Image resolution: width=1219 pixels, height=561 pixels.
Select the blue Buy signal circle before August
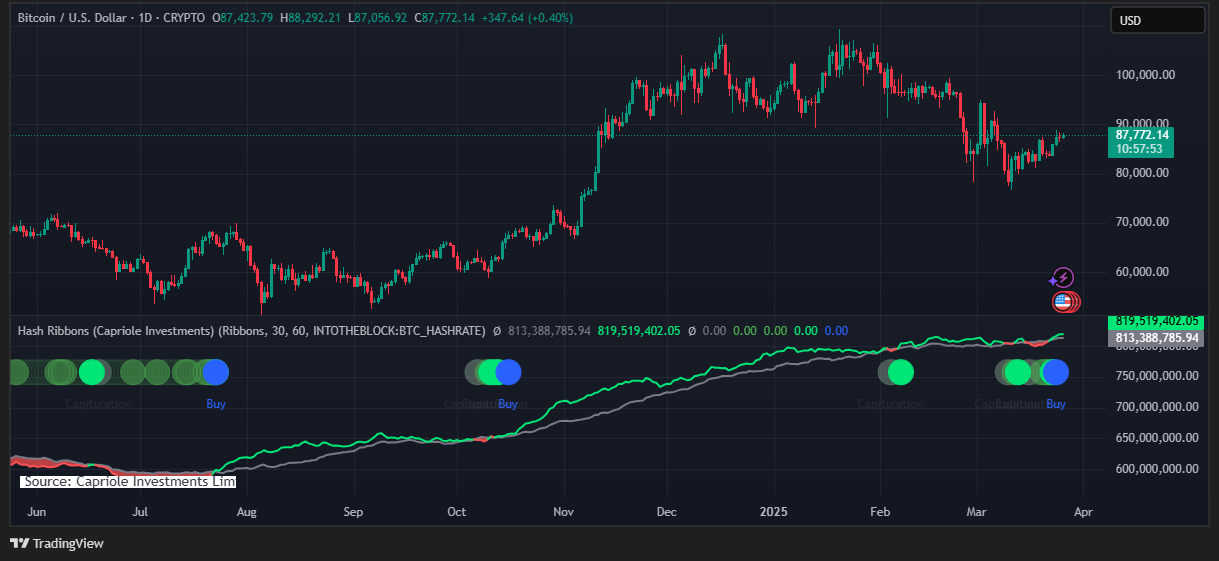tap(215, 373)
